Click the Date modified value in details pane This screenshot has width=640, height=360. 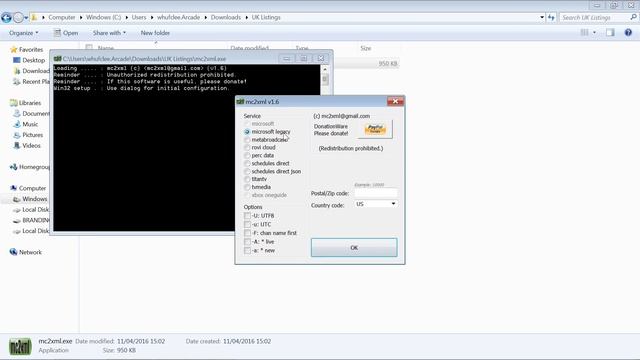[141, 341]
